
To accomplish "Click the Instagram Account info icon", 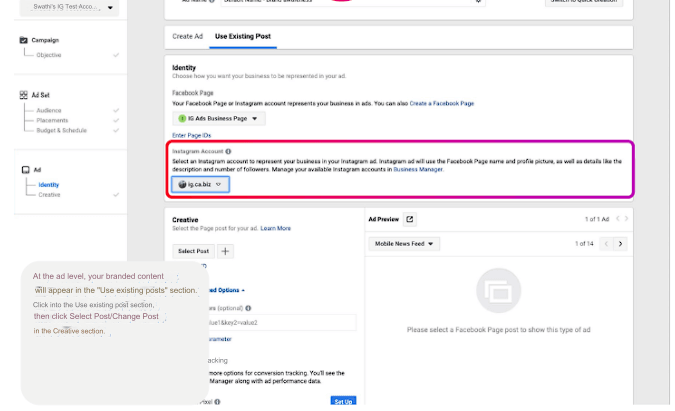I will point(228,151).
